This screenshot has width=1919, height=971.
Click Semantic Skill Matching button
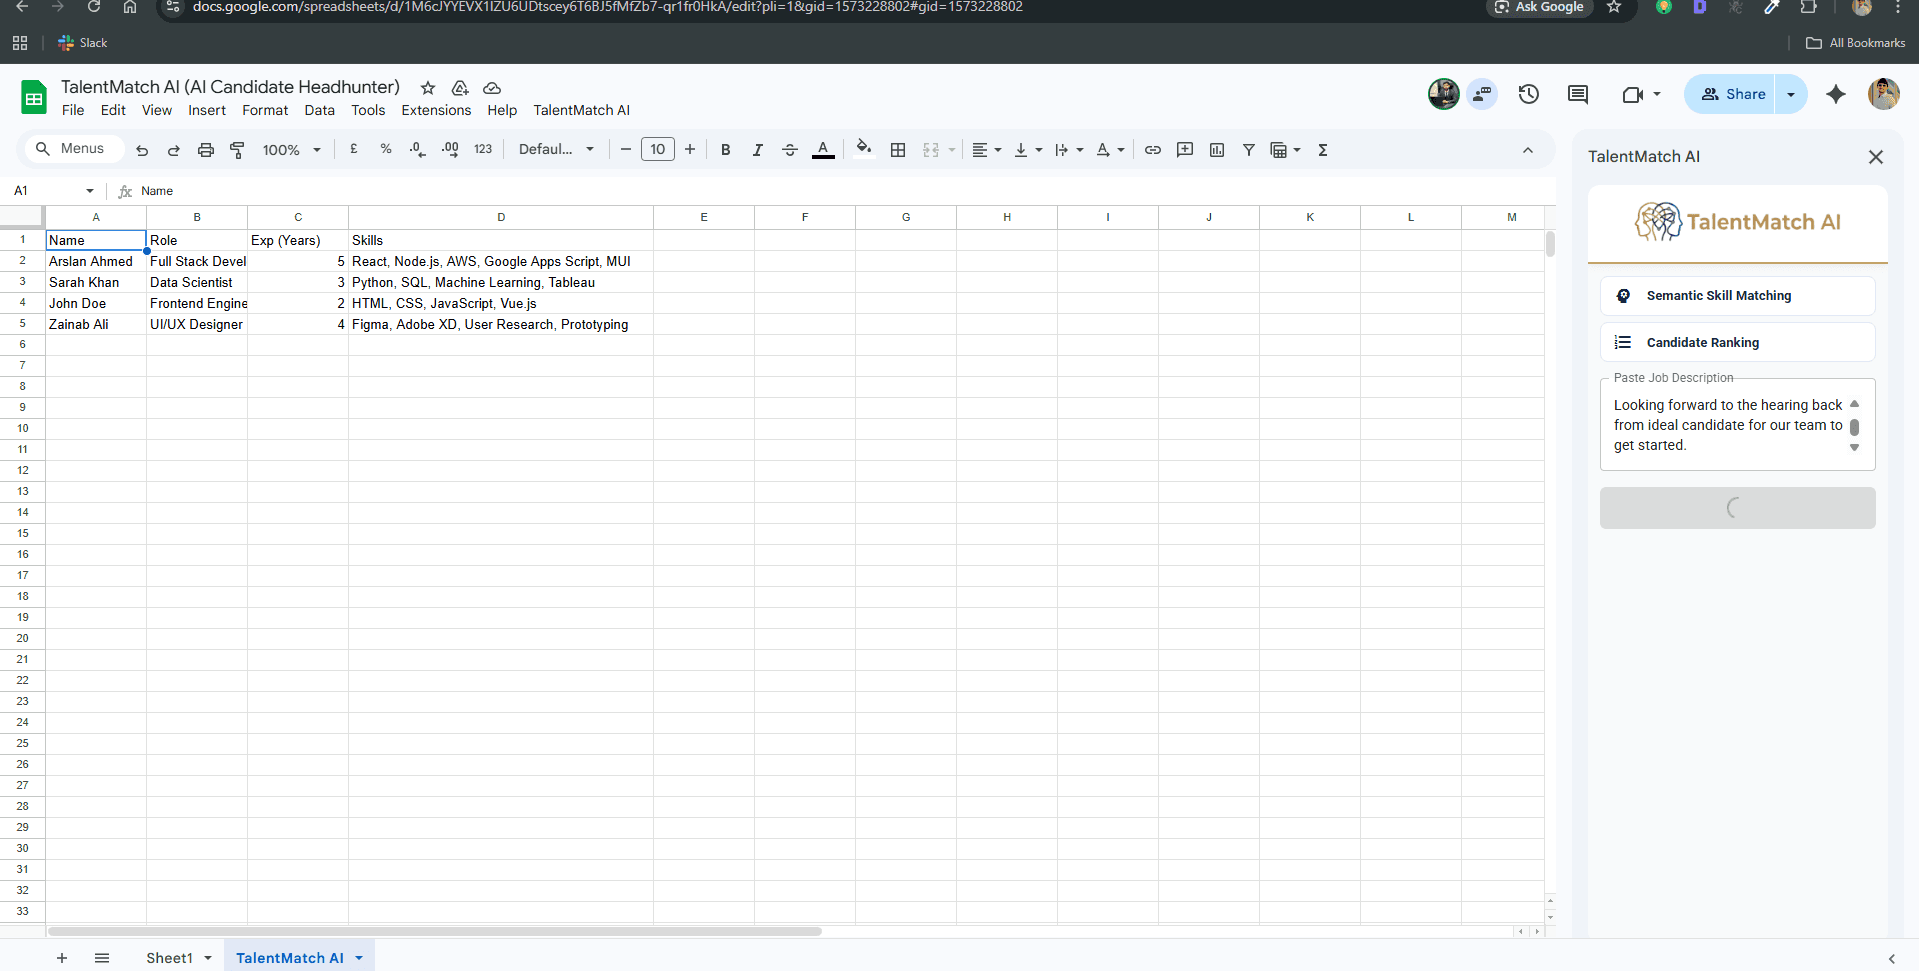pyautogui.click(x=1738, y=296)
